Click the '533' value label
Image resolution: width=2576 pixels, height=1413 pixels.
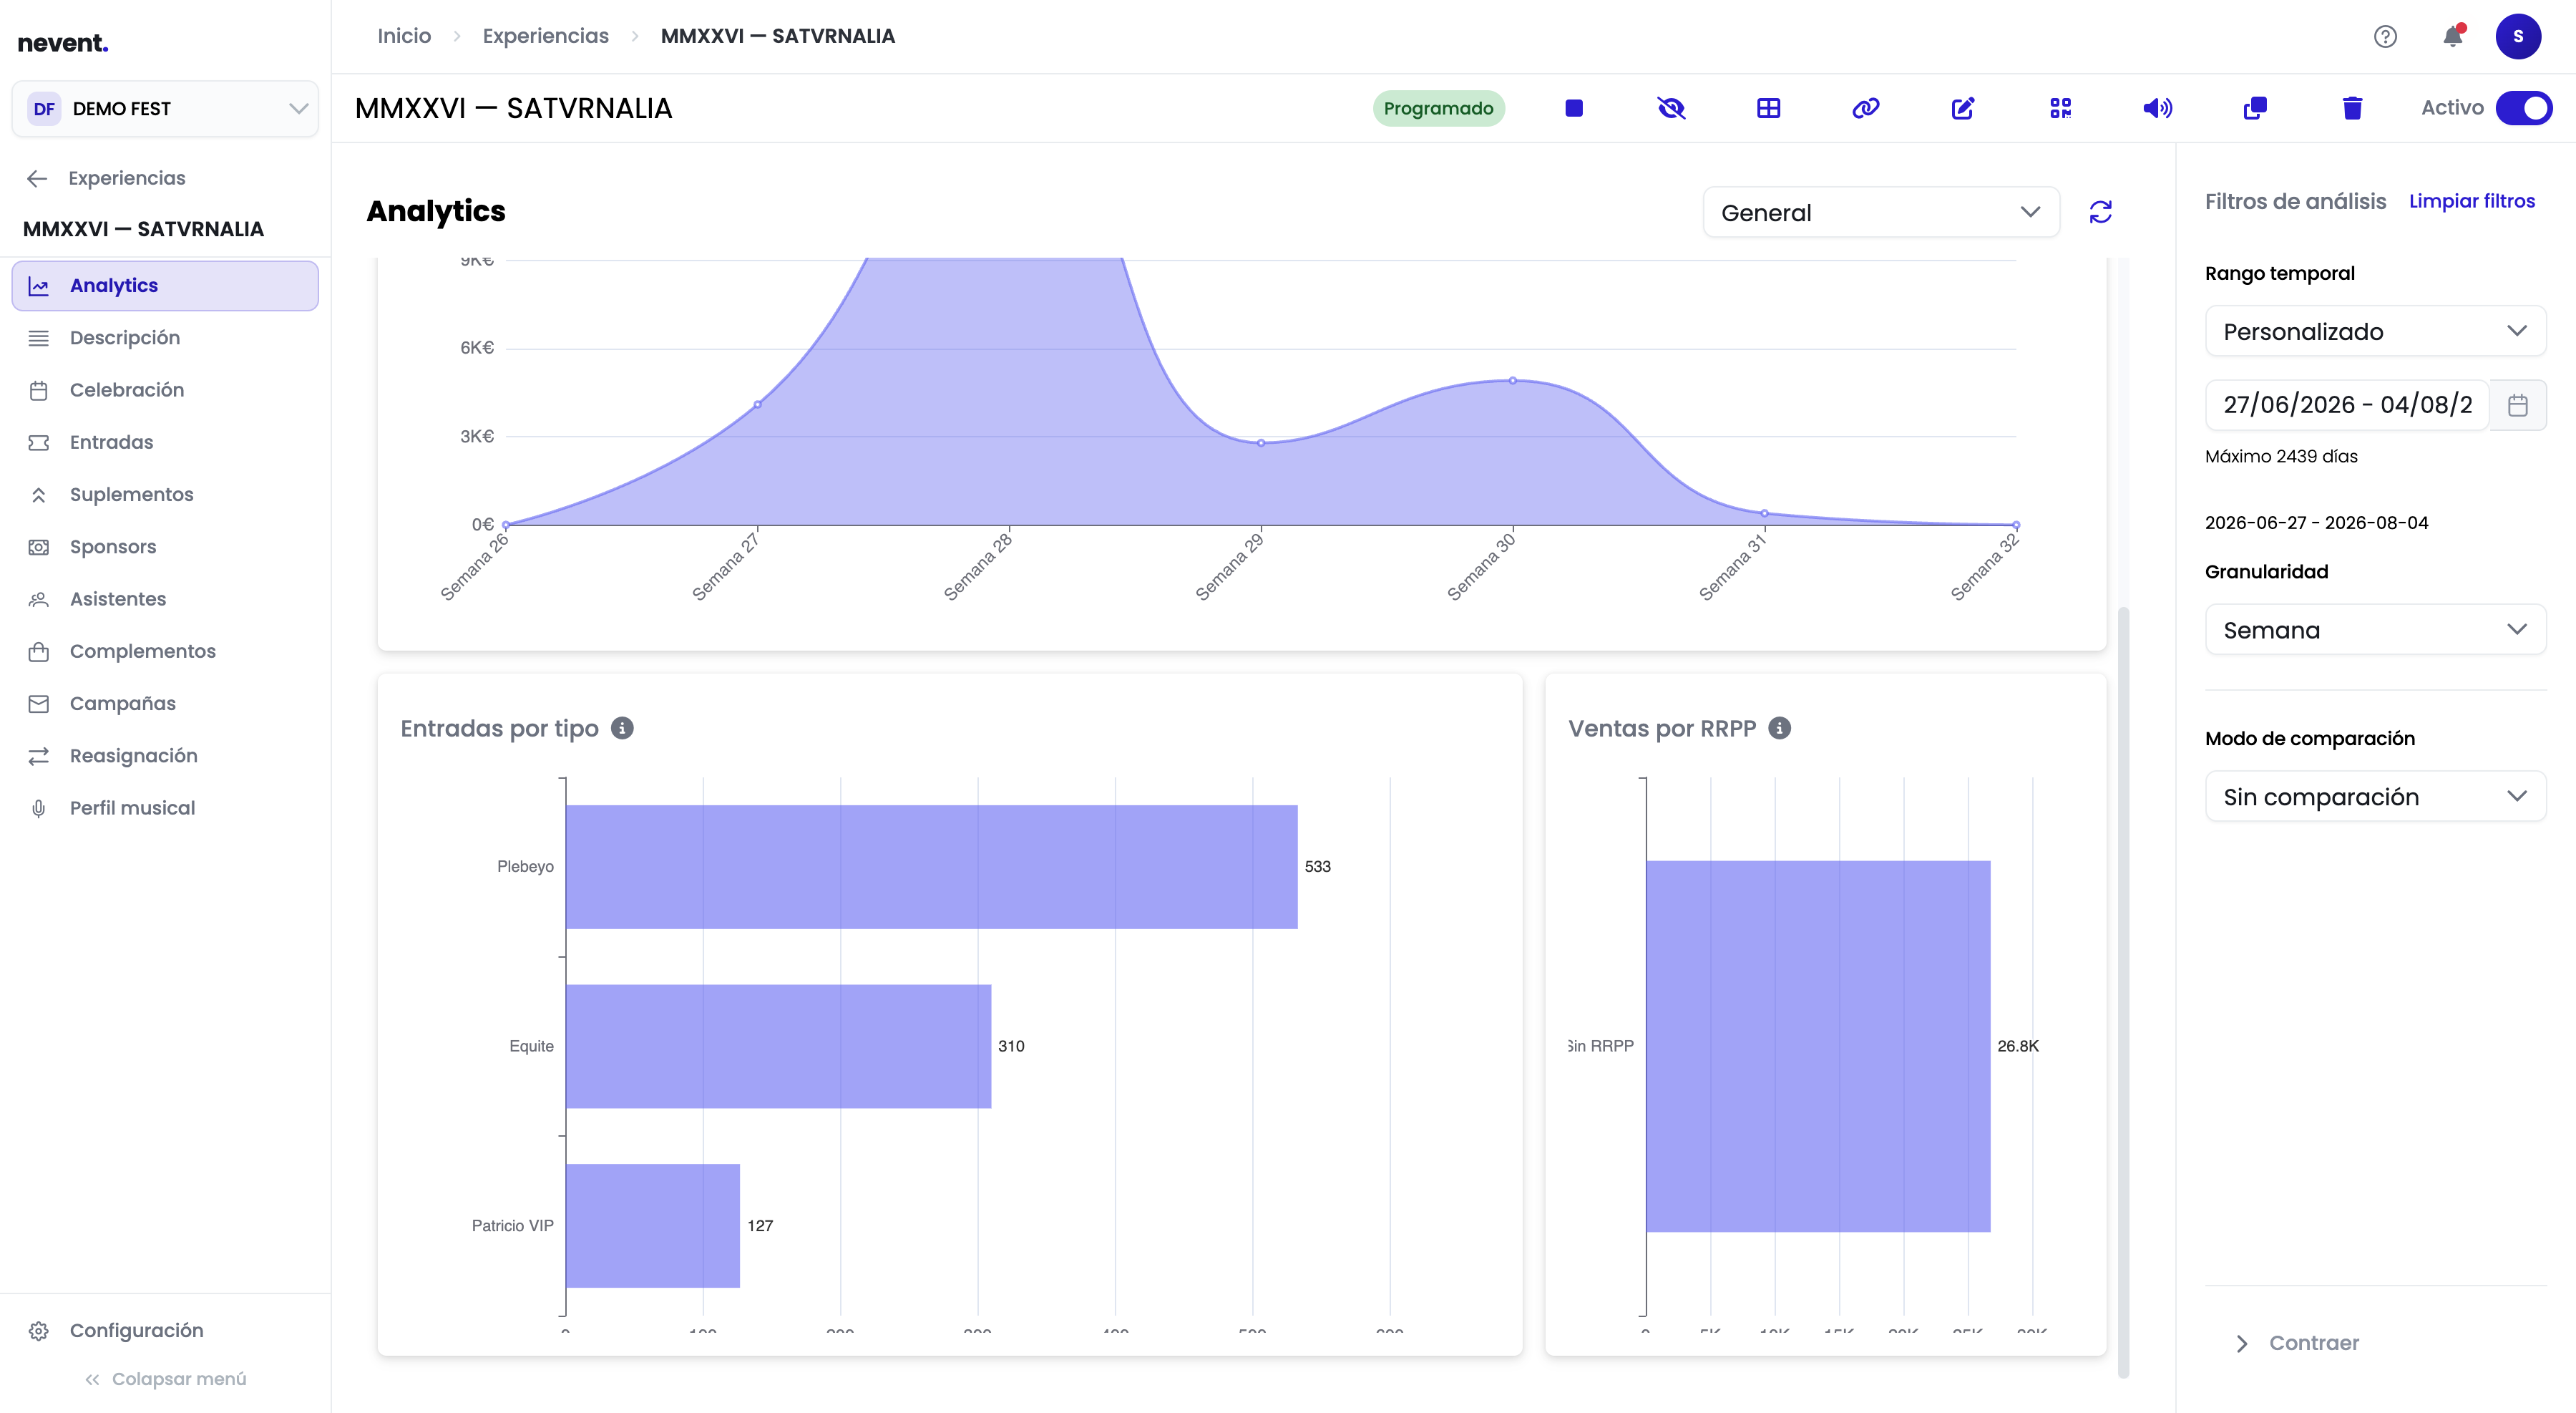[1318, 867]
